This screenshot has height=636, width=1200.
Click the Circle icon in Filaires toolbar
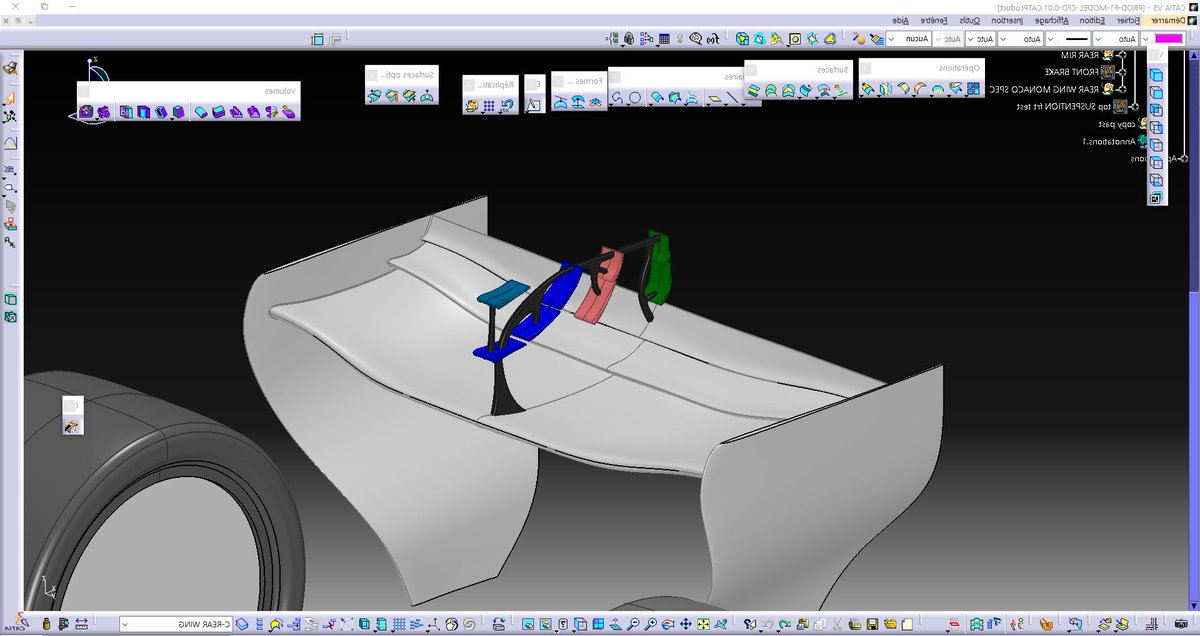tap(634, 97)
